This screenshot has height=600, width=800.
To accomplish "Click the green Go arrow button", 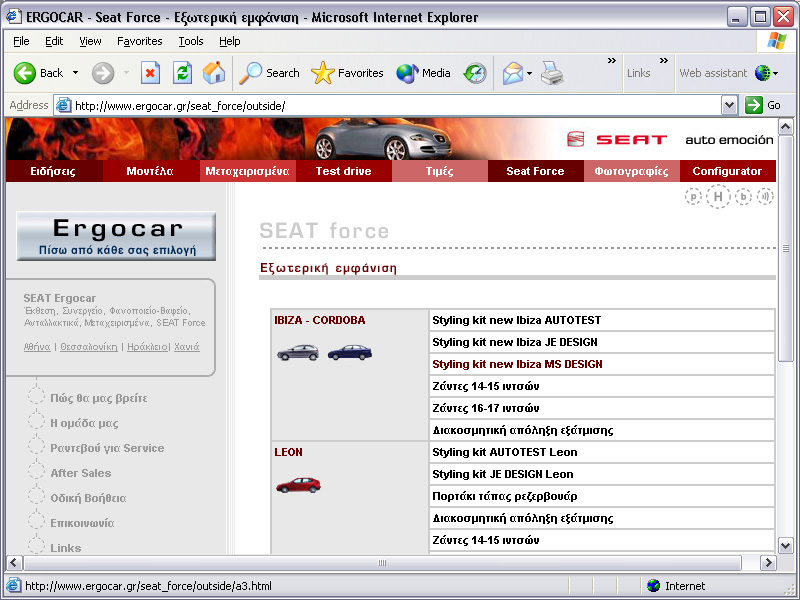I will click(754, 105).
